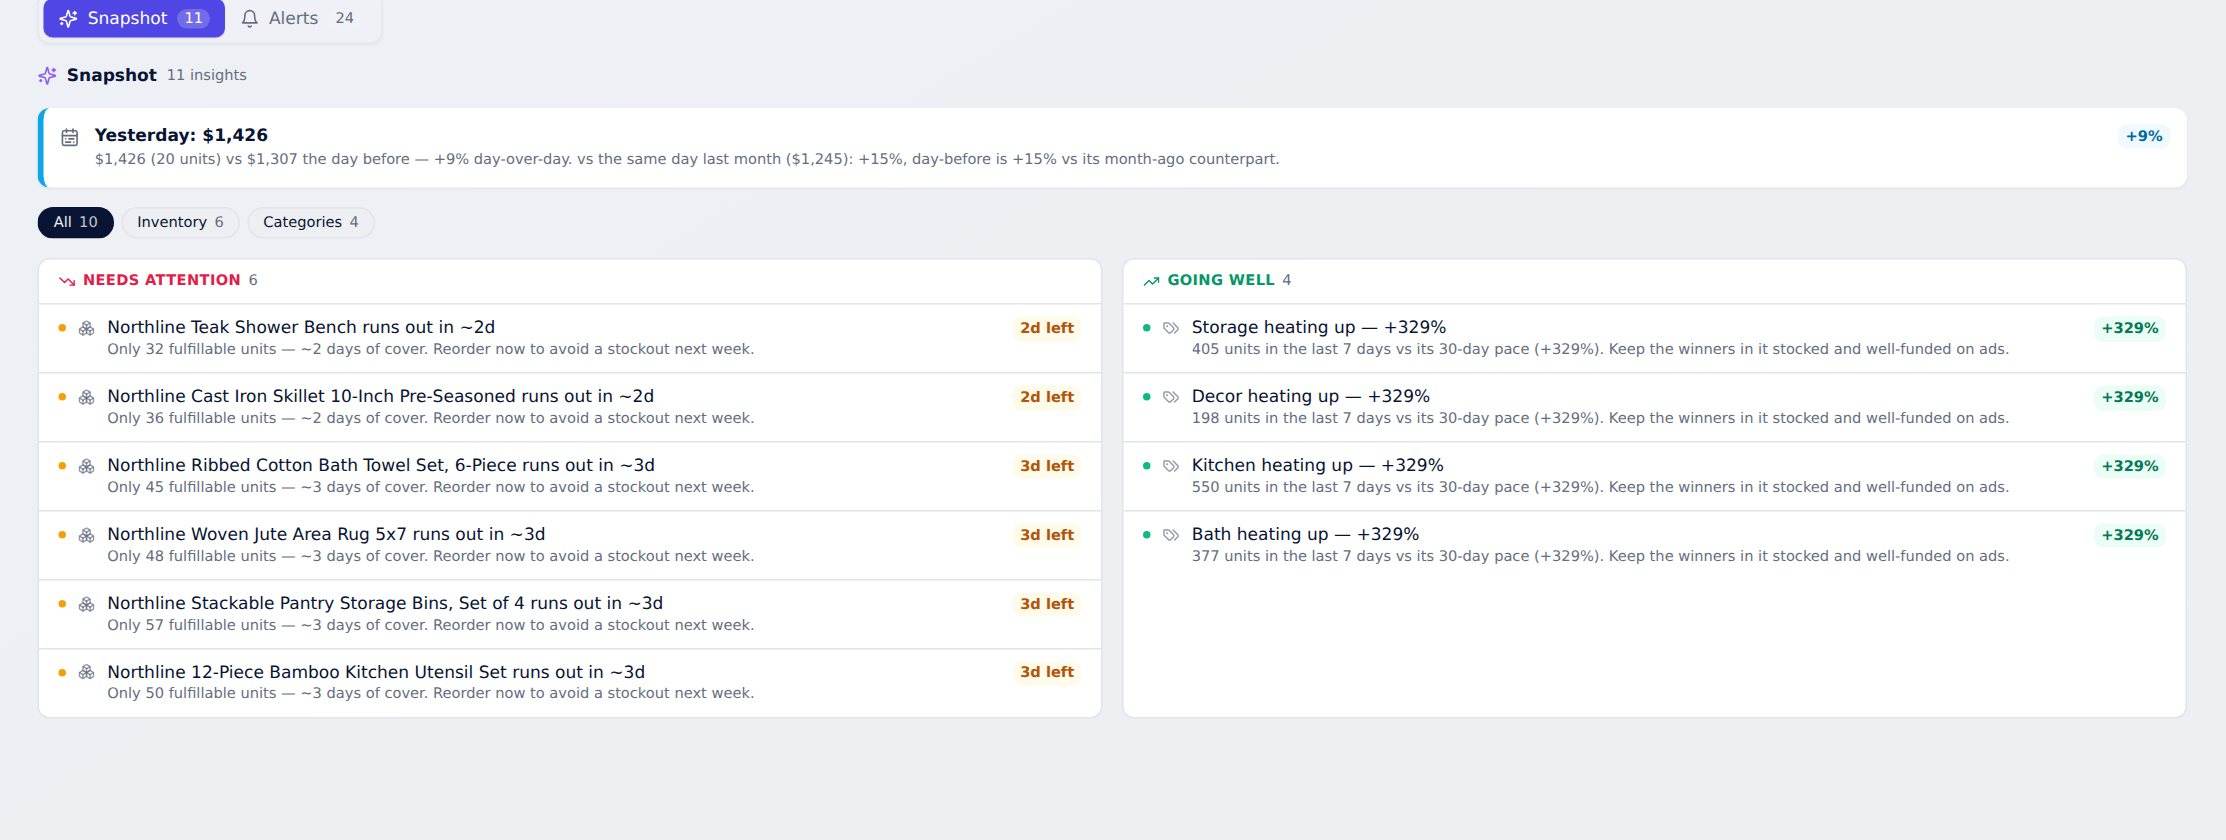Viewport: 2226px width, 840px height.
Task: Filter insights by Inventory
Action: click(180, 222)
